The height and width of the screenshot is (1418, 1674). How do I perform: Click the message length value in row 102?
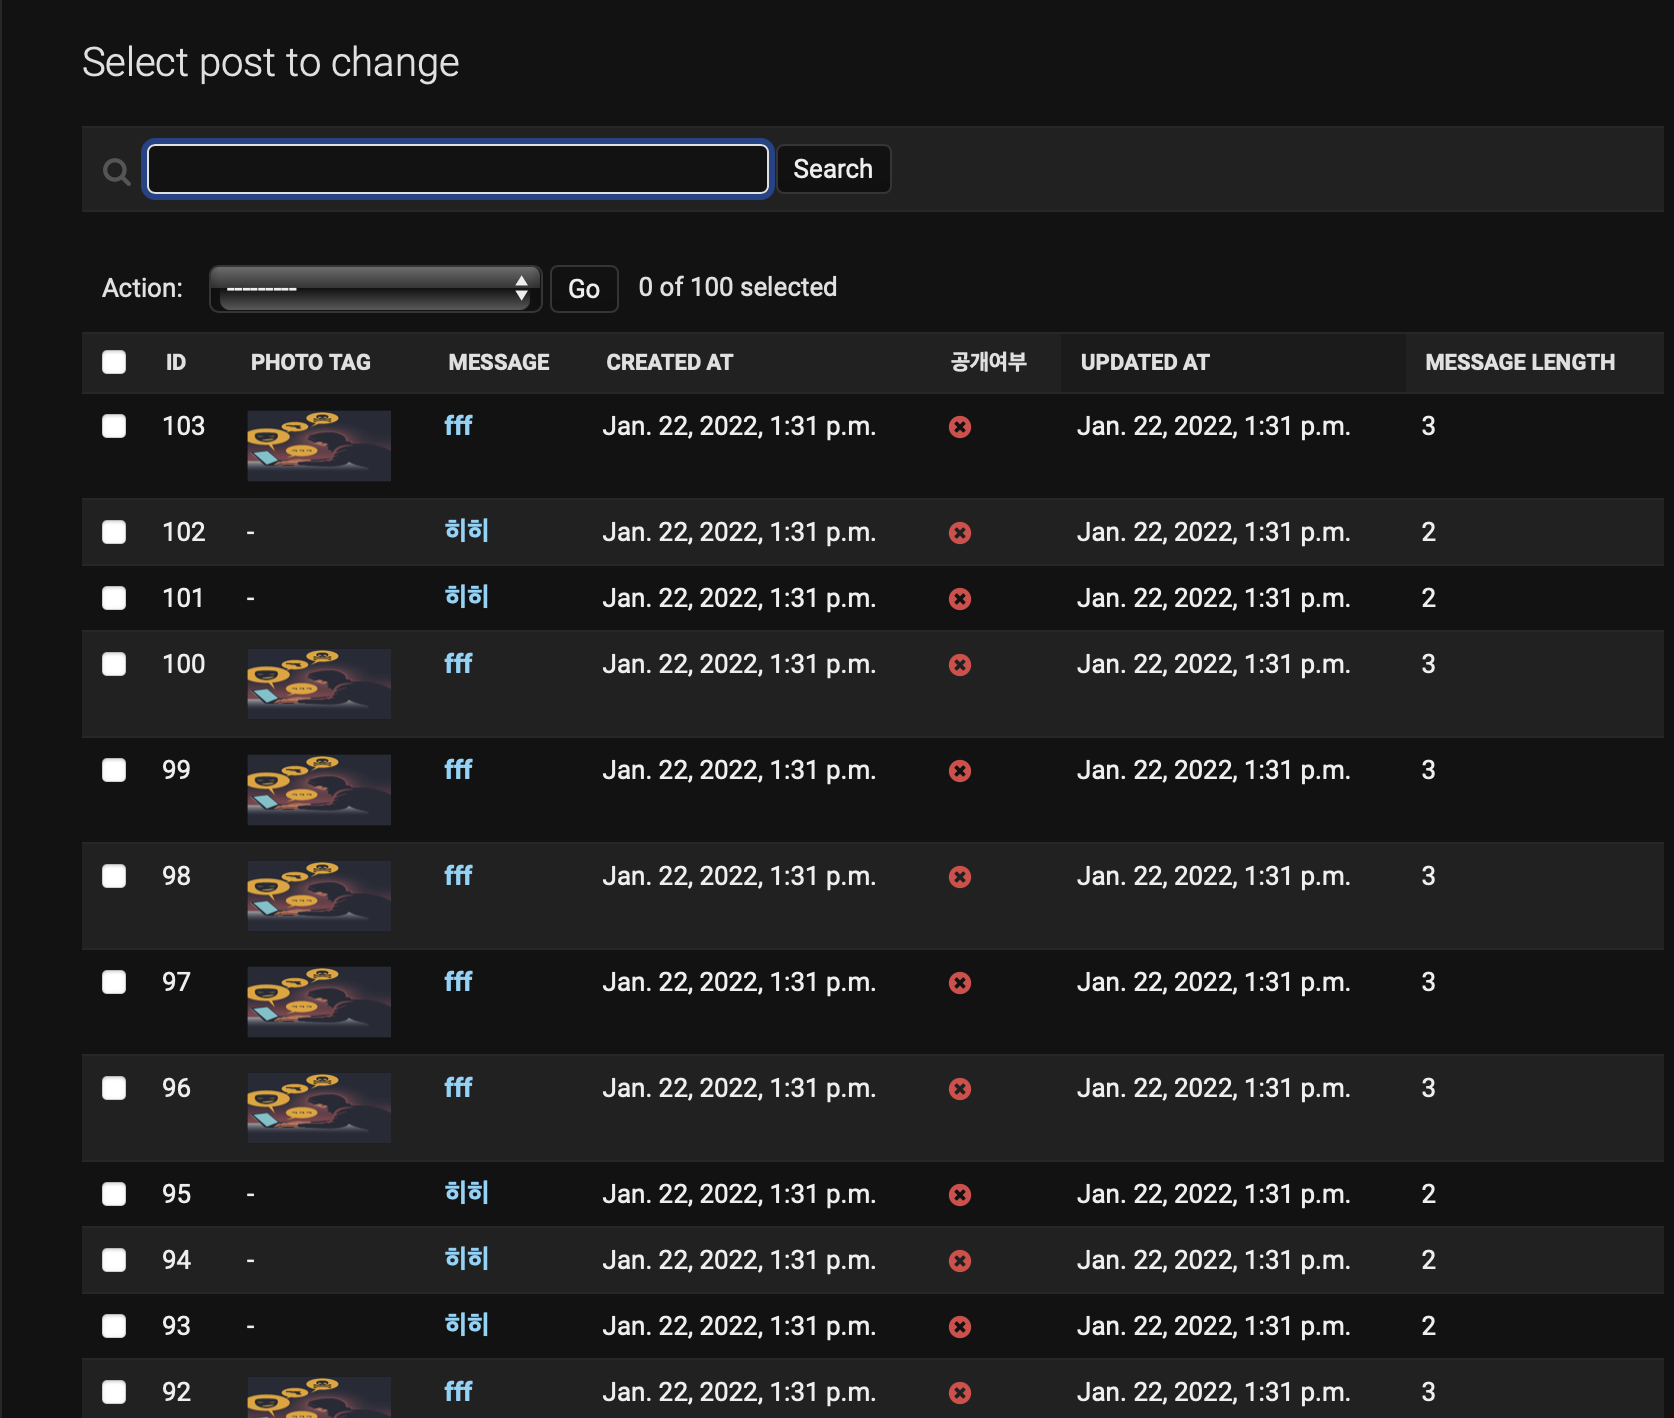[1429, 532]
